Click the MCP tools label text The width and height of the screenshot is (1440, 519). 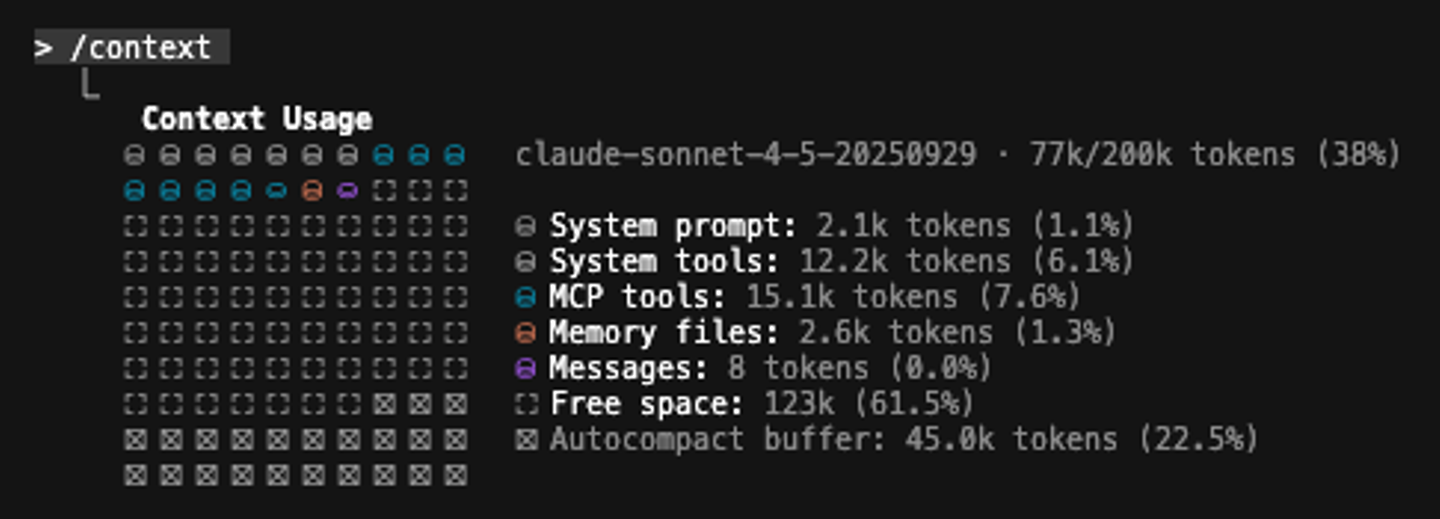637,298
